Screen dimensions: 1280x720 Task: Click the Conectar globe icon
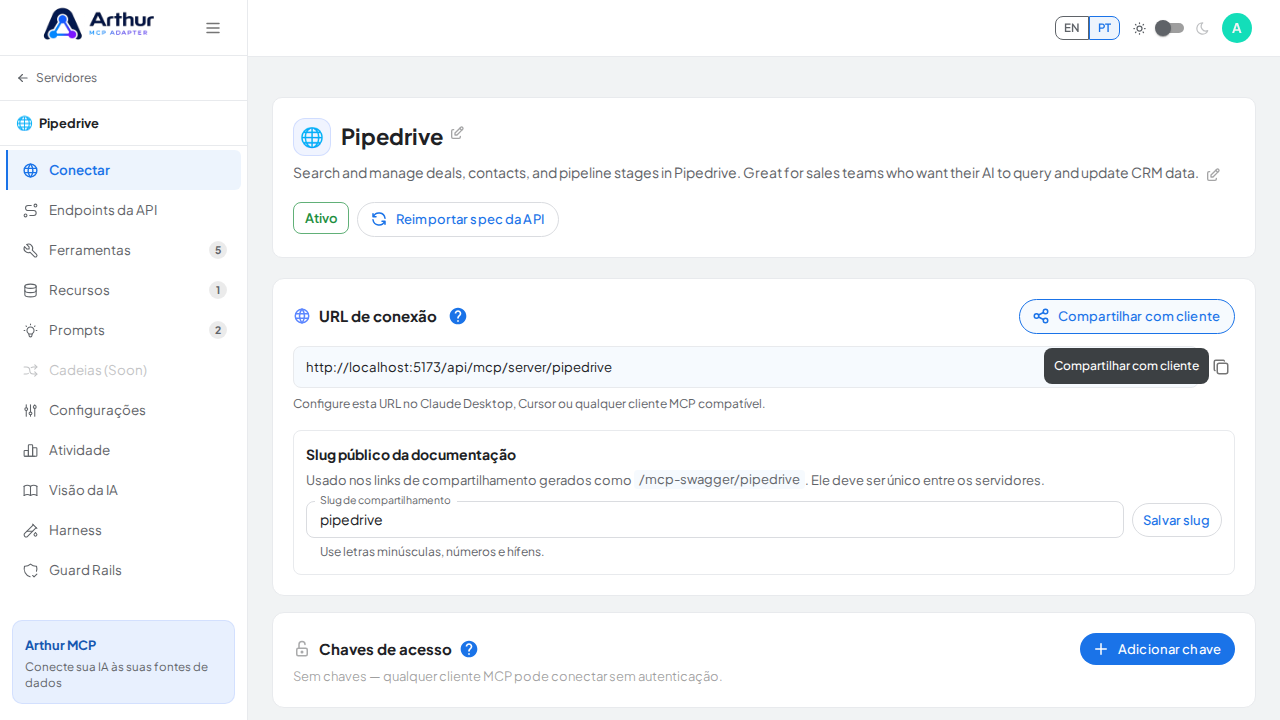(x=30, y=170)
